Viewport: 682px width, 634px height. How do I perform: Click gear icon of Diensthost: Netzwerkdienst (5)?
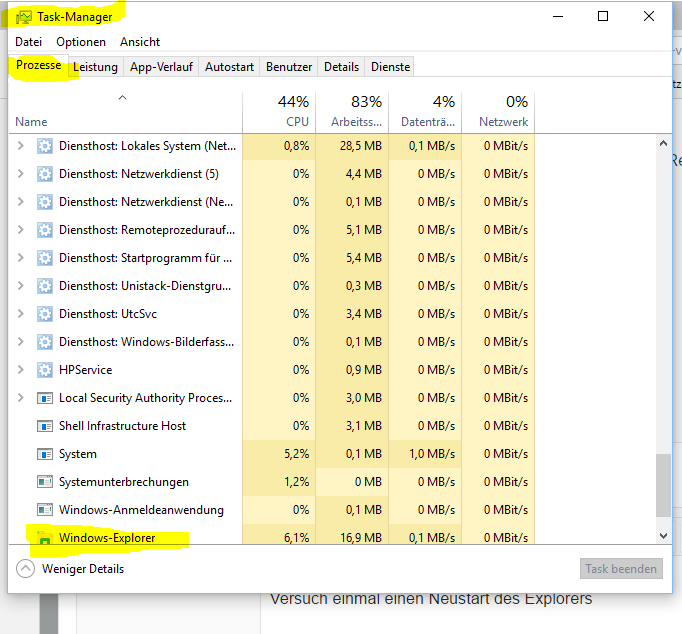(45, 174)
